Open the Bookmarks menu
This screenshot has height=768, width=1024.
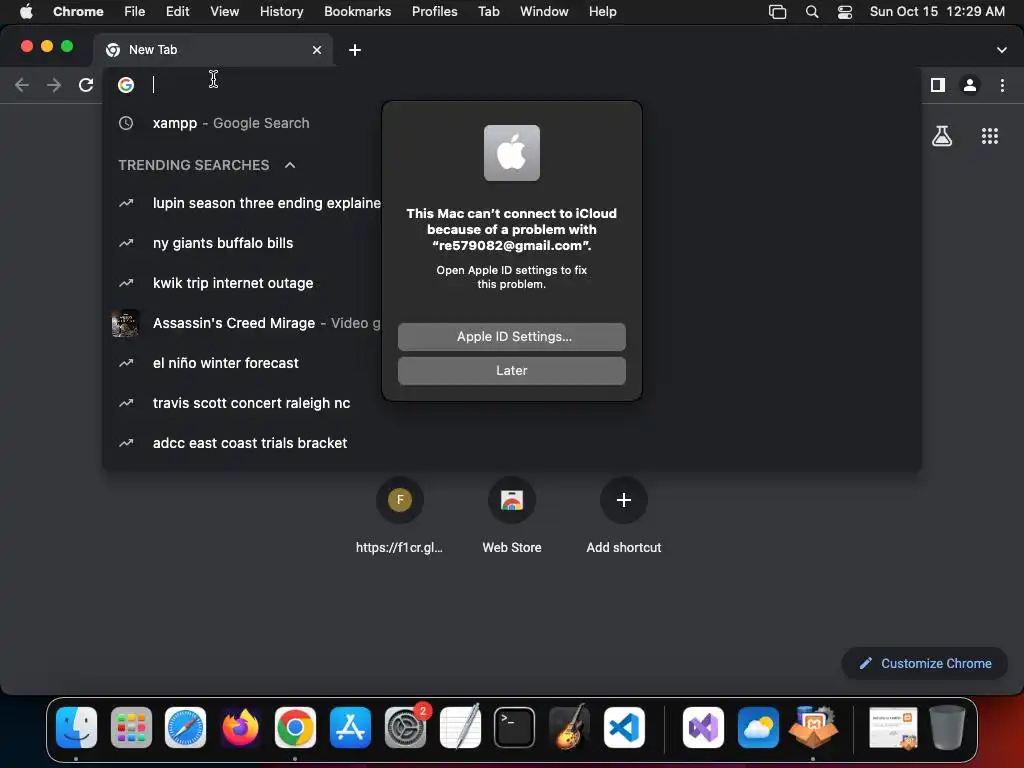[x=357, y=11]
